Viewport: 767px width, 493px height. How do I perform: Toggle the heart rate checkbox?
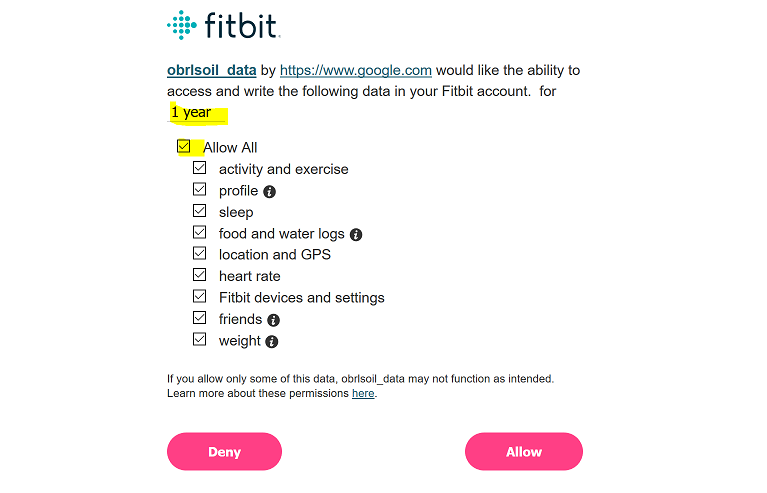point(200,275)
